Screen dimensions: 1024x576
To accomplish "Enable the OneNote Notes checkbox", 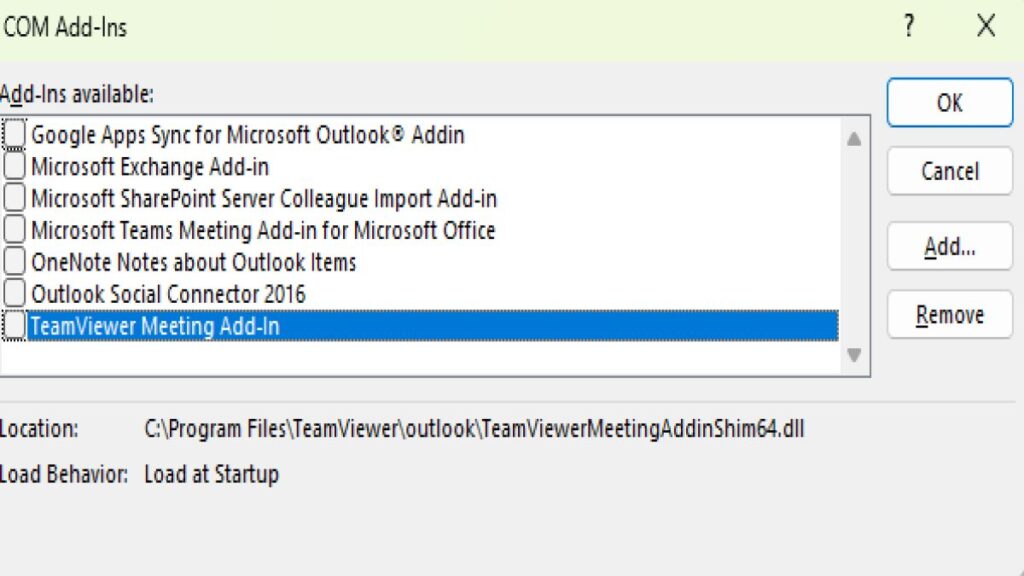I will coord(15,262).
